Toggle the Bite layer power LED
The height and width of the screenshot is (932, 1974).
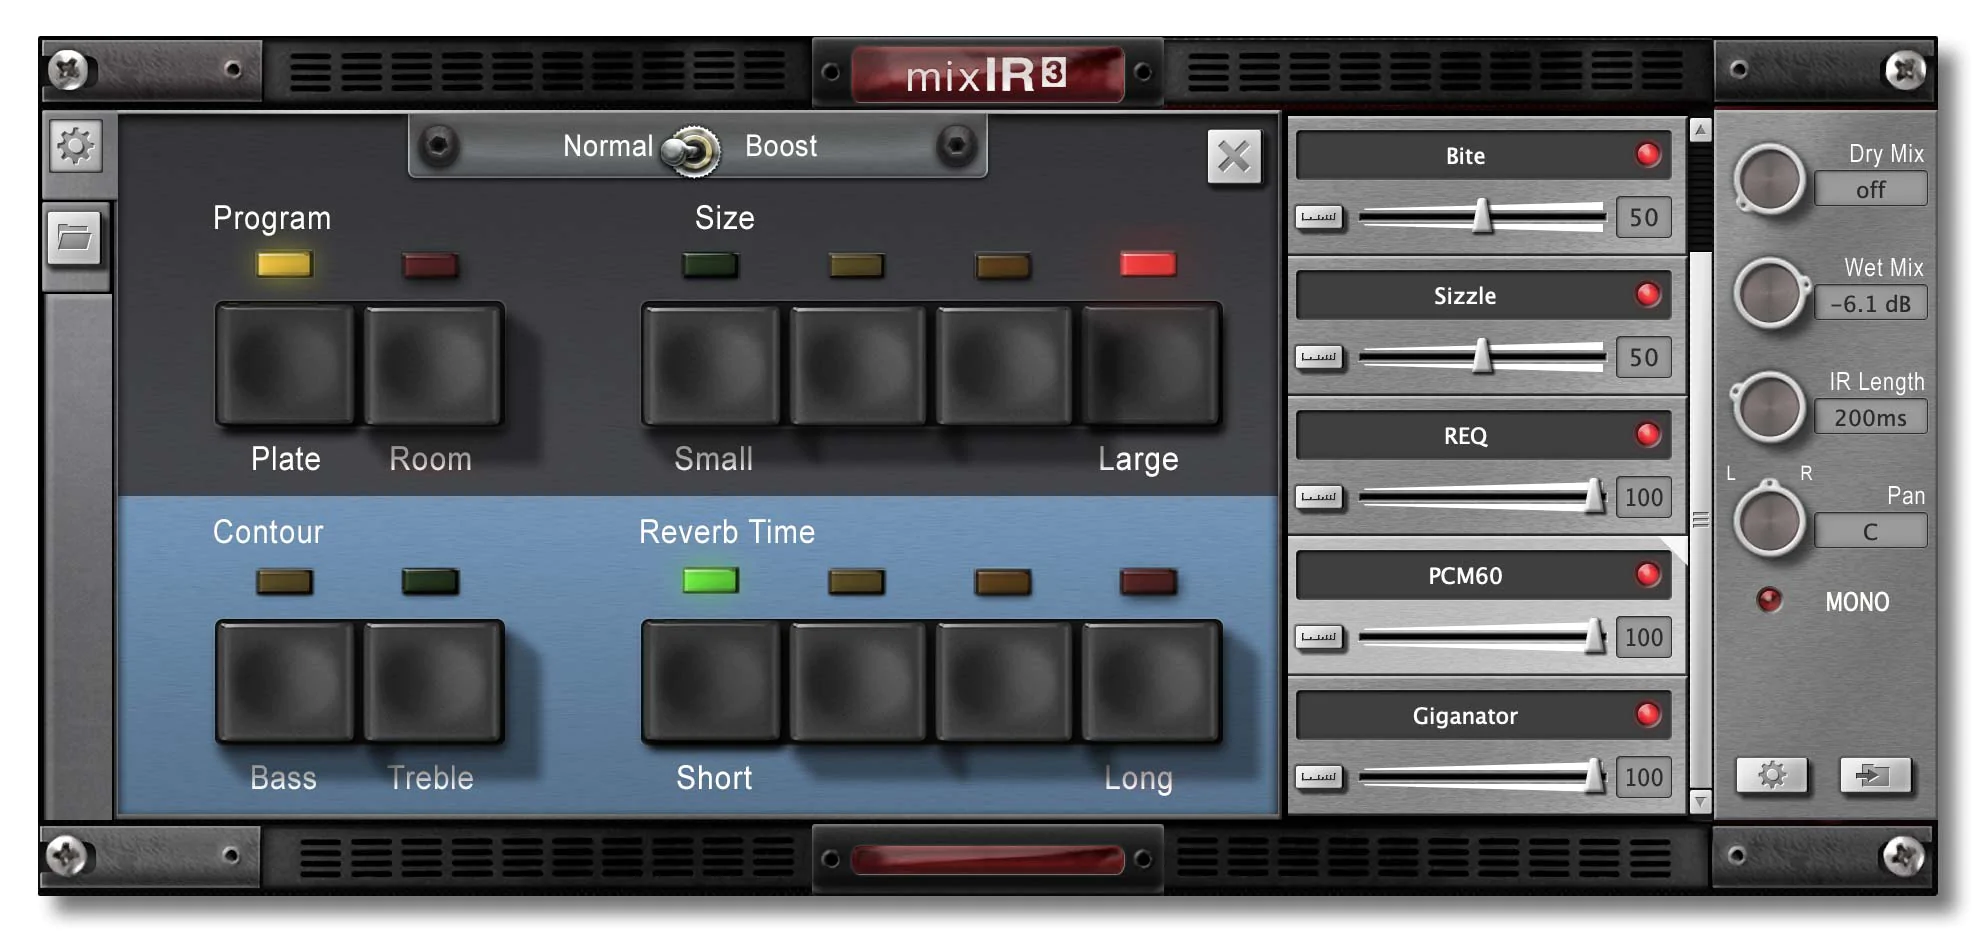click(1648, 155)
